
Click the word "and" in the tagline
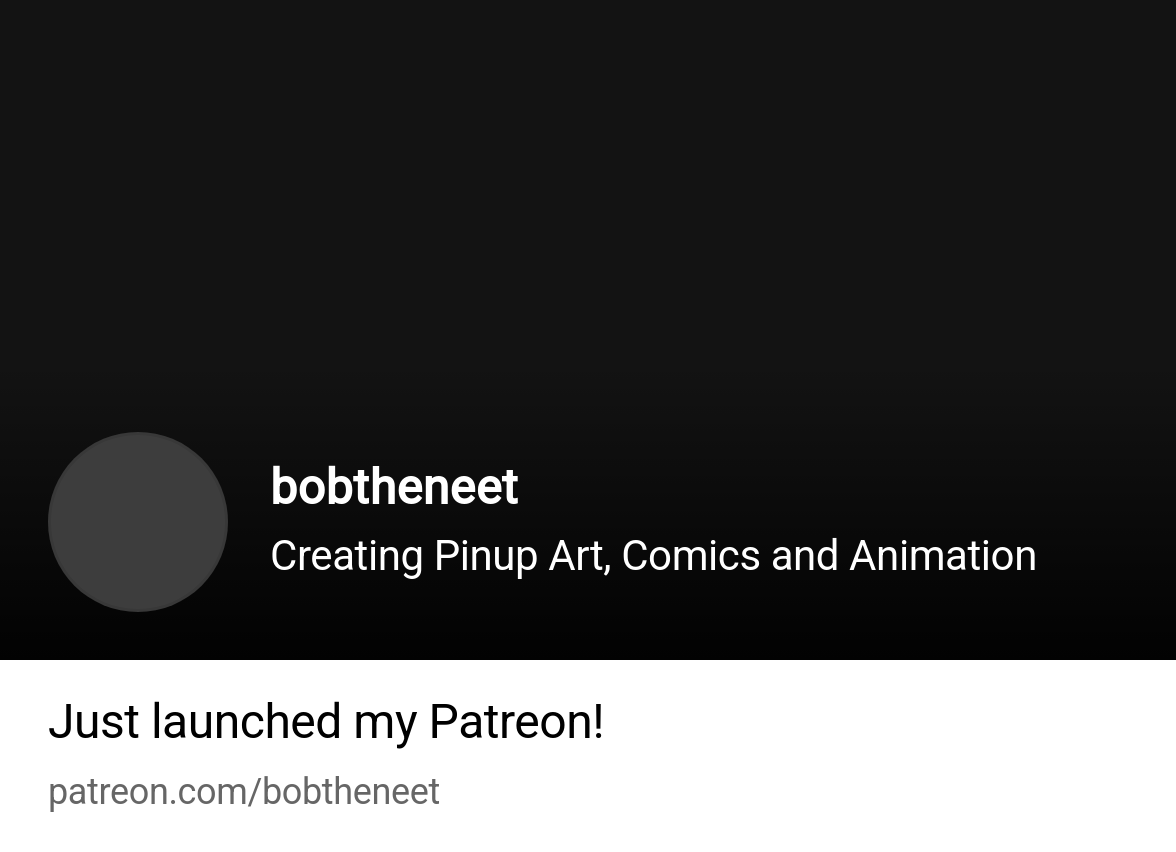(x=804, y=556)
